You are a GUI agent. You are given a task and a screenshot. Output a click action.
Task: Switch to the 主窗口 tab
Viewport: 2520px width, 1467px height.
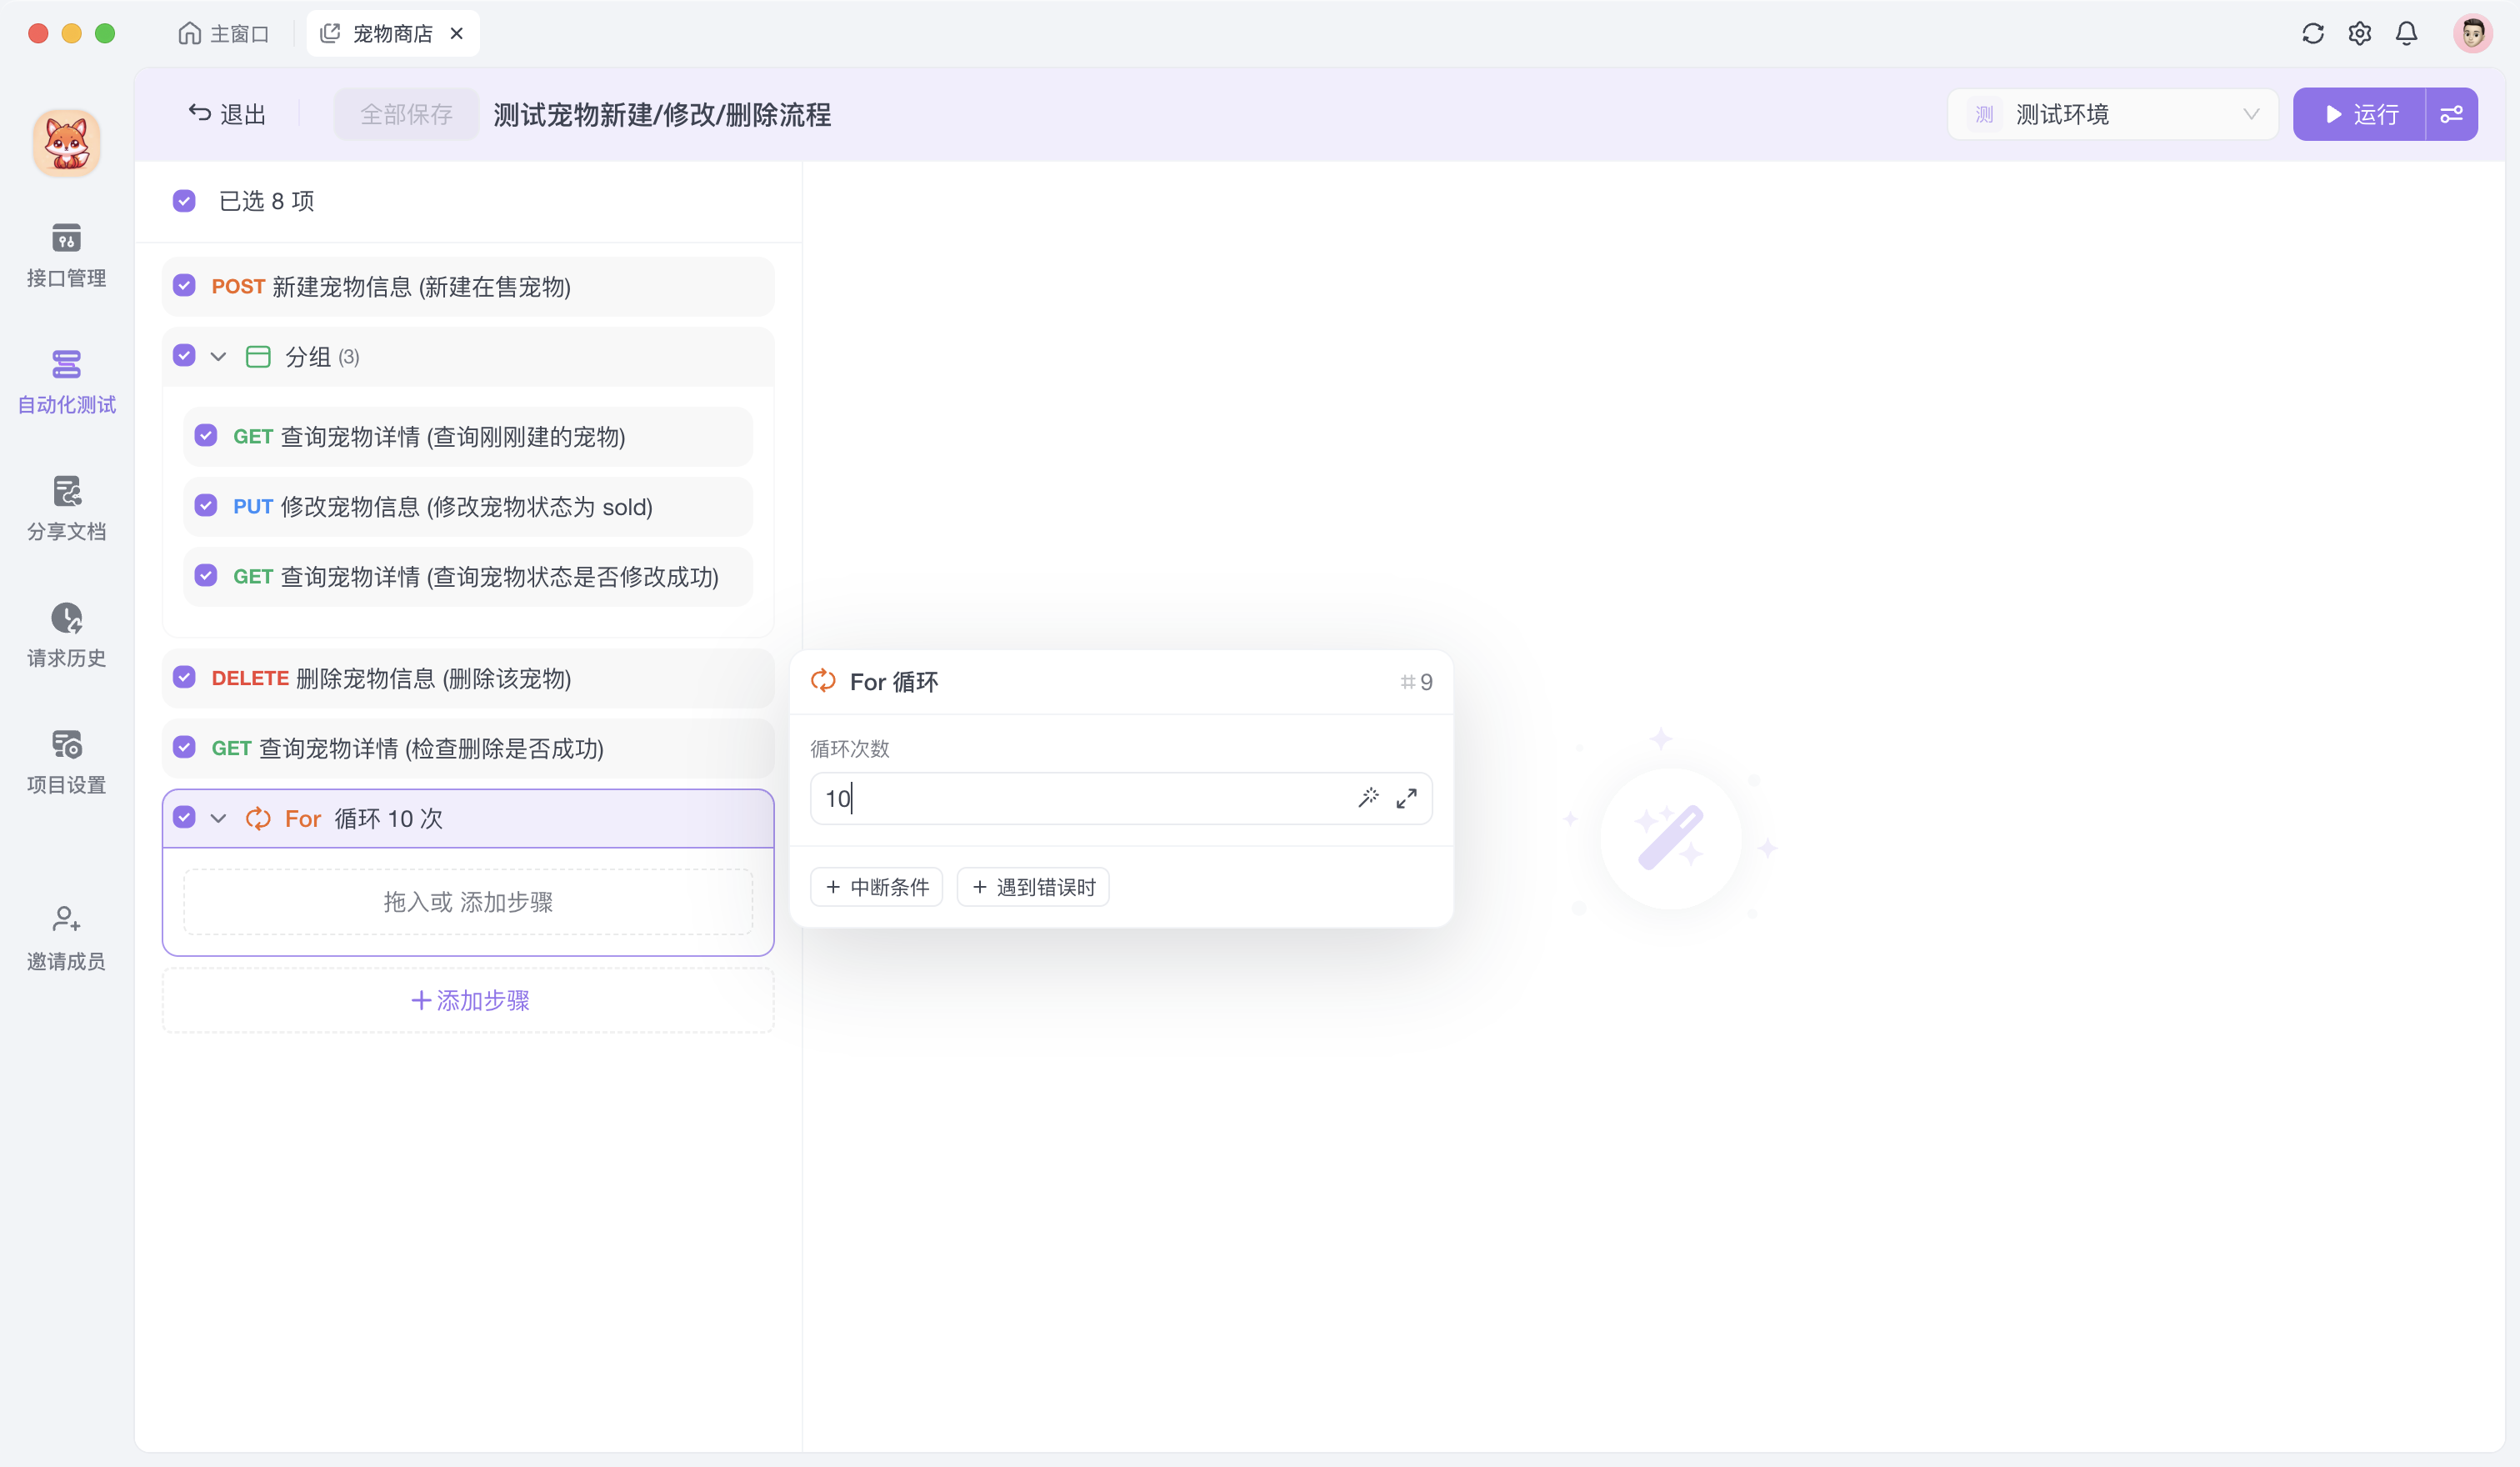(x=223, y=33)
